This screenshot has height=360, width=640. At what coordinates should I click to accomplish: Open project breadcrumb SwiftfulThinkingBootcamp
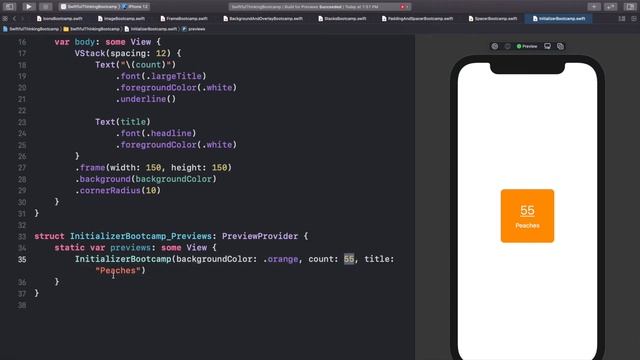point(31,29)
